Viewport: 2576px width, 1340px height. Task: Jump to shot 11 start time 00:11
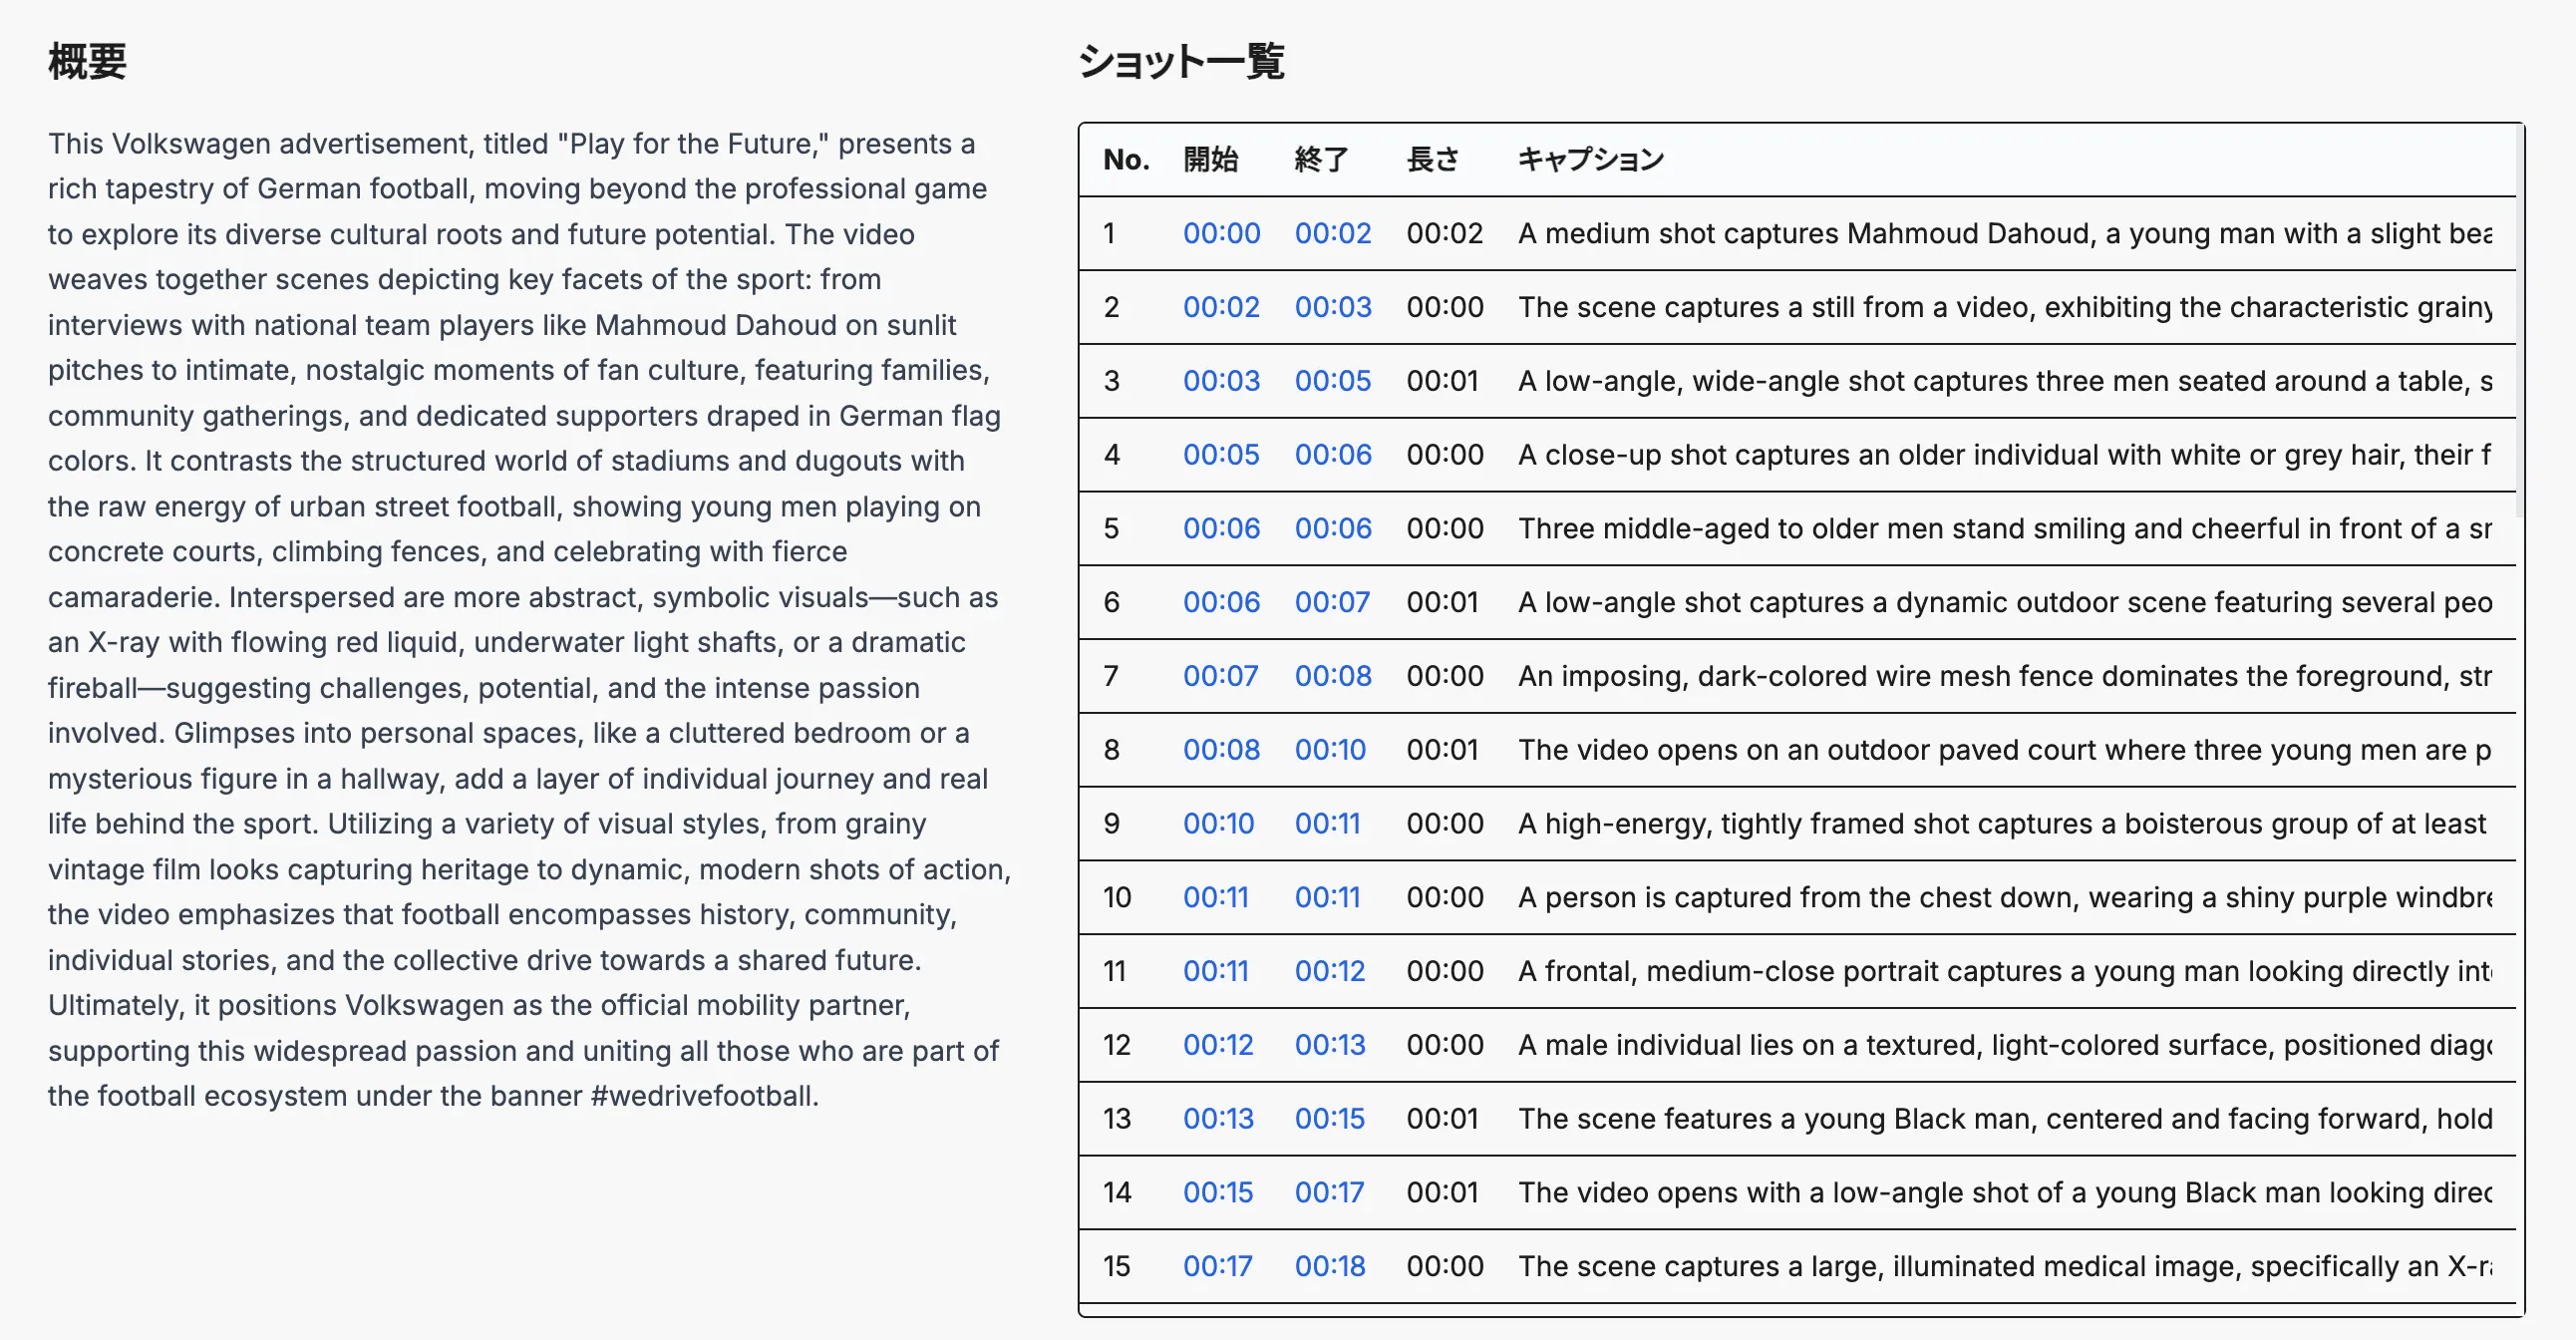click(x=1215, y=971)
